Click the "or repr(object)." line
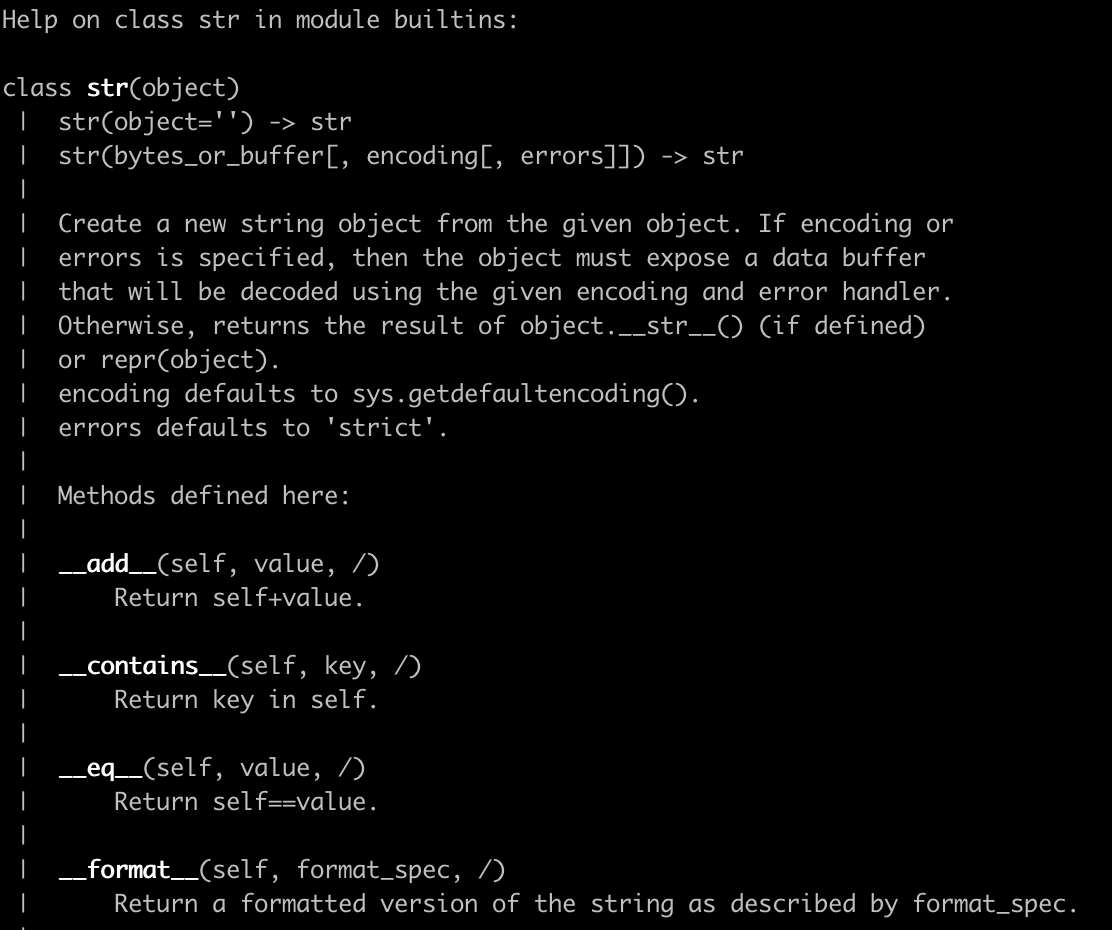1112x930 pixels. [169, 360]
